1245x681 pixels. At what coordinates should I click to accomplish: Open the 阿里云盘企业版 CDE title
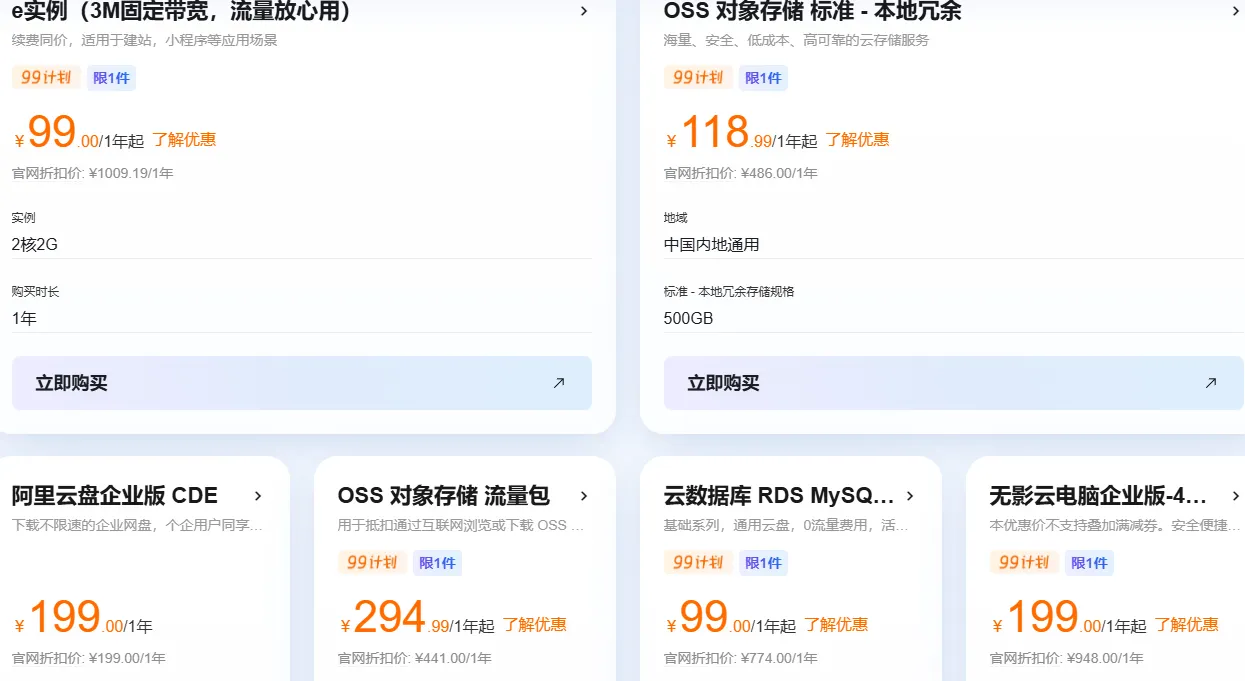click(115, 496)
